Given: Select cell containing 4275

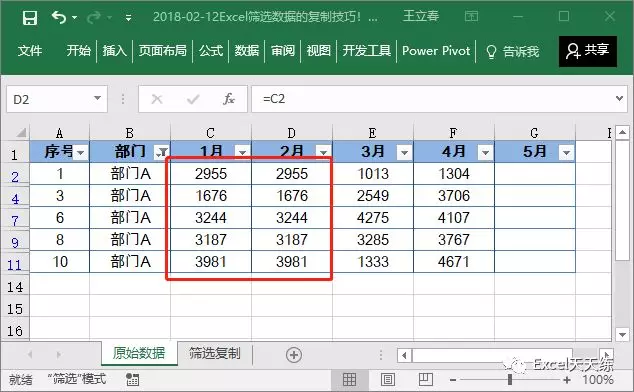Looking at the screenshot, I should click(373, 218).
